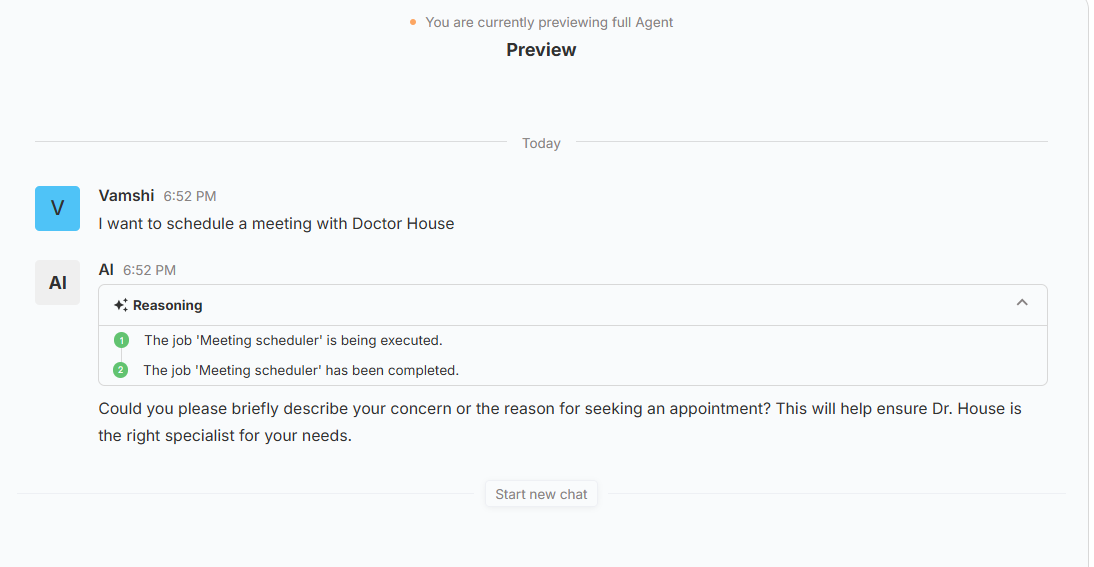Image resolution: width=1094 pixels, height=567 pixels.
Task: Click the sparkle icon beside Reasoning
Action: pos(120,305)
